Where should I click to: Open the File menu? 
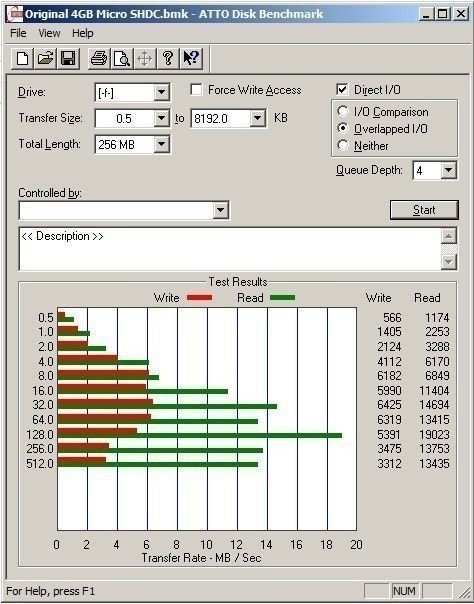tap(18, 33)
